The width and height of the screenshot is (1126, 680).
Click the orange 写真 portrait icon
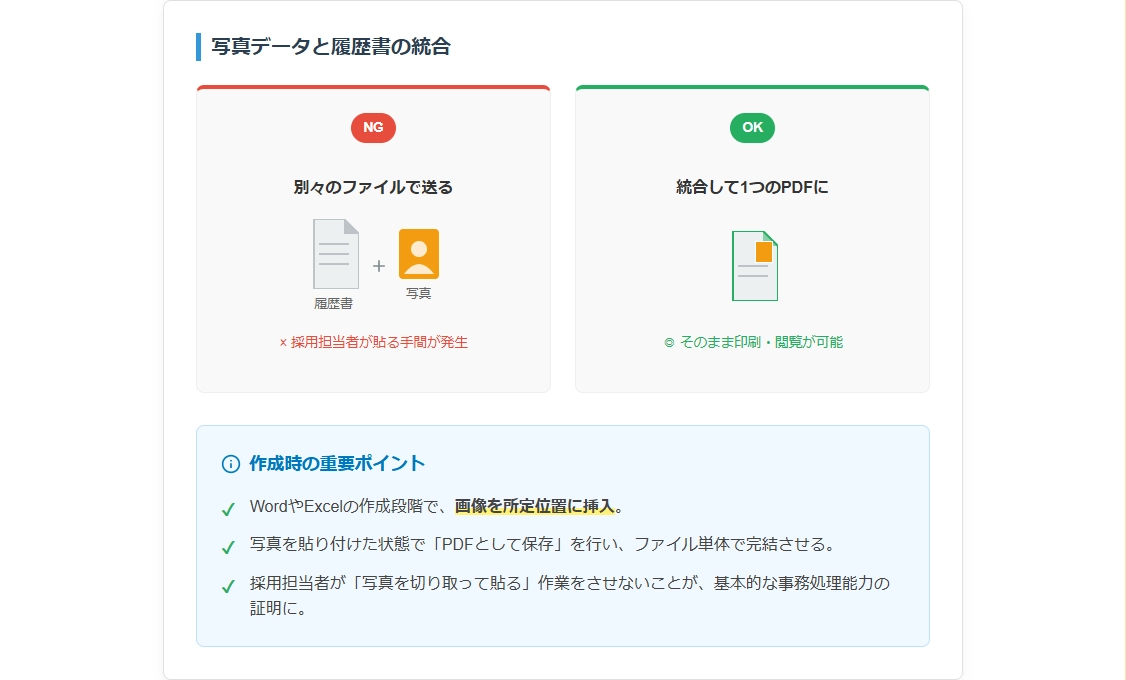click(419, 254)
